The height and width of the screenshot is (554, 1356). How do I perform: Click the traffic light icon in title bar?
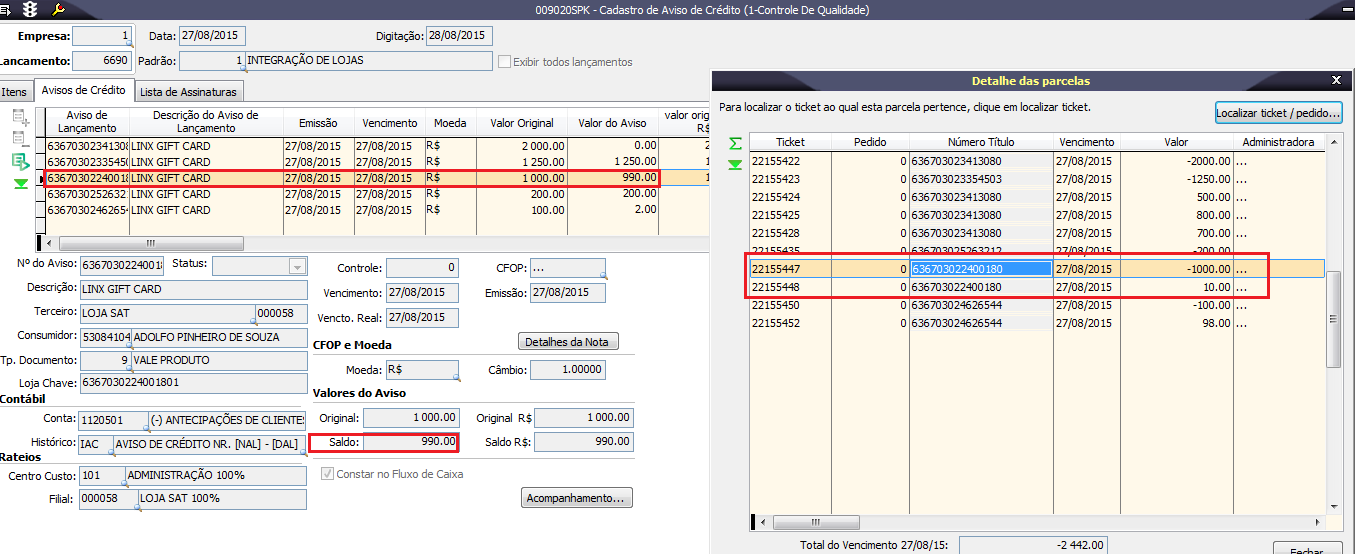[x=31, y=9]
